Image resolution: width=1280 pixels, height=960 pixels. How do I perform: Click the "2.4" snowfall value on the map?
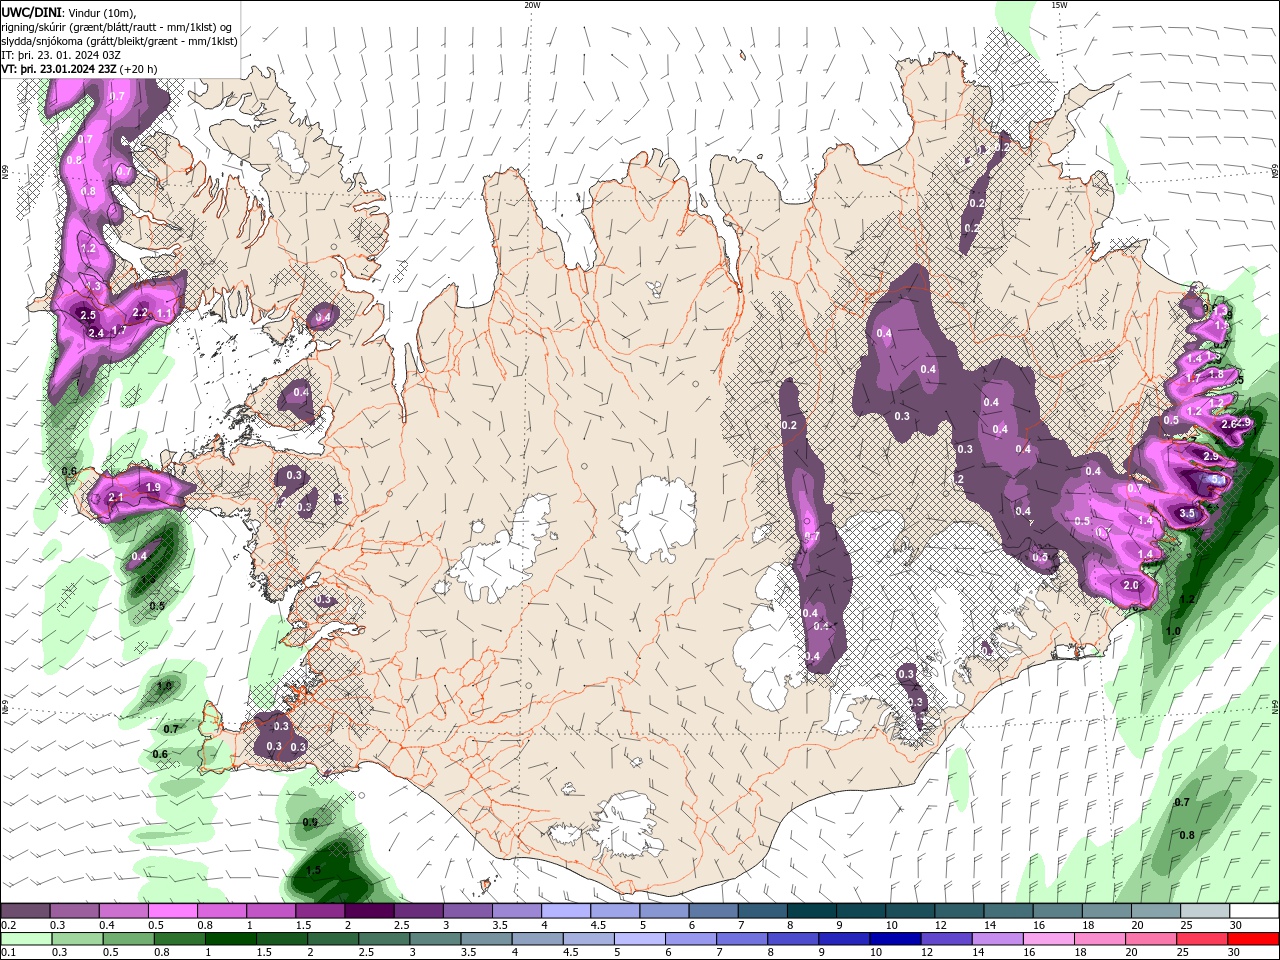coord(96,333)
